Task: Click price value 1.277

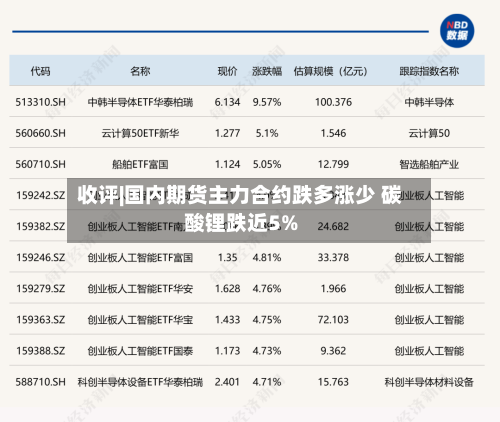Action: point(227,133)
